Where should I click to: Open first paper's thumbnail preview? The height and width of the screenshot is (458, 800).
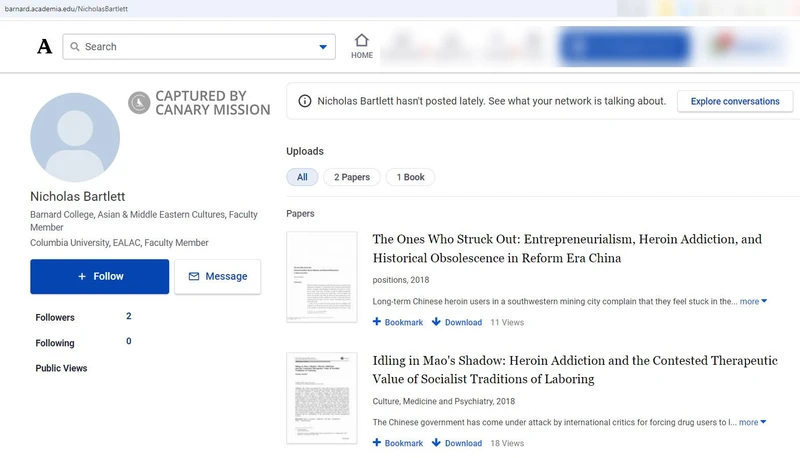321,277
